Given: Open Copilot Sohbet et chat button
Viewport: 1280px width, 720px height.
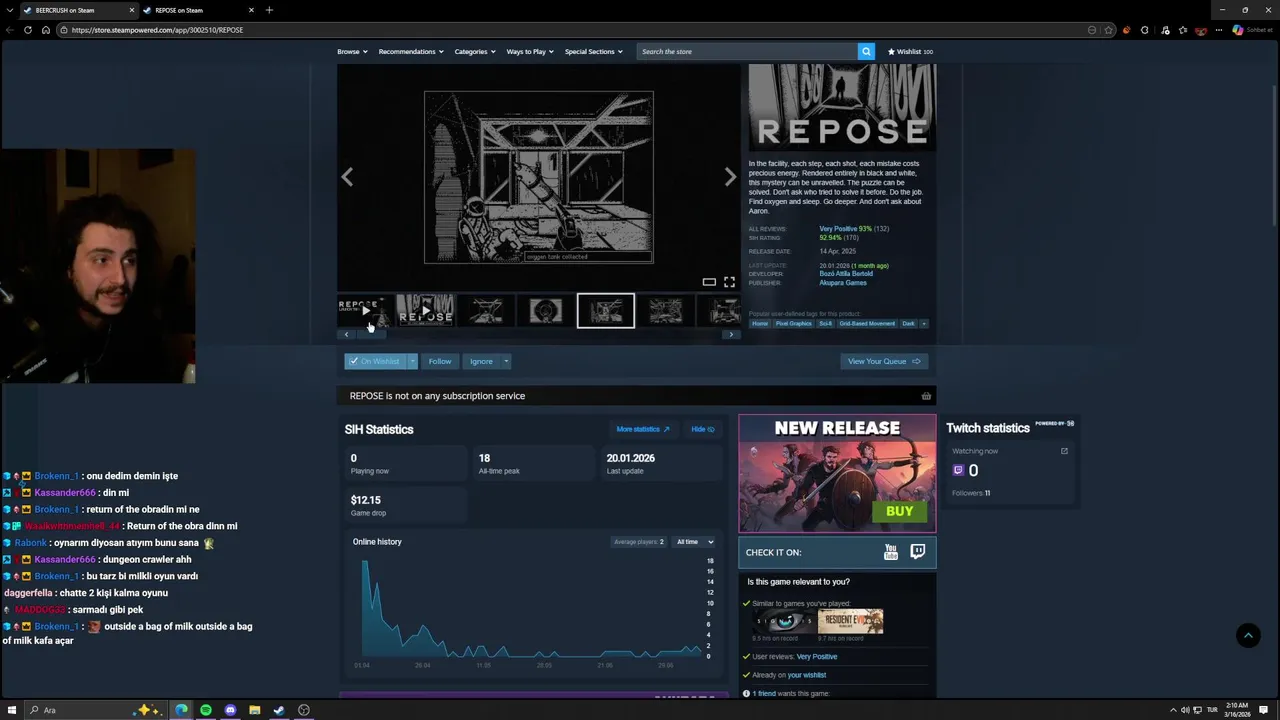Looking at the screenshot, I should point(1253,30).
